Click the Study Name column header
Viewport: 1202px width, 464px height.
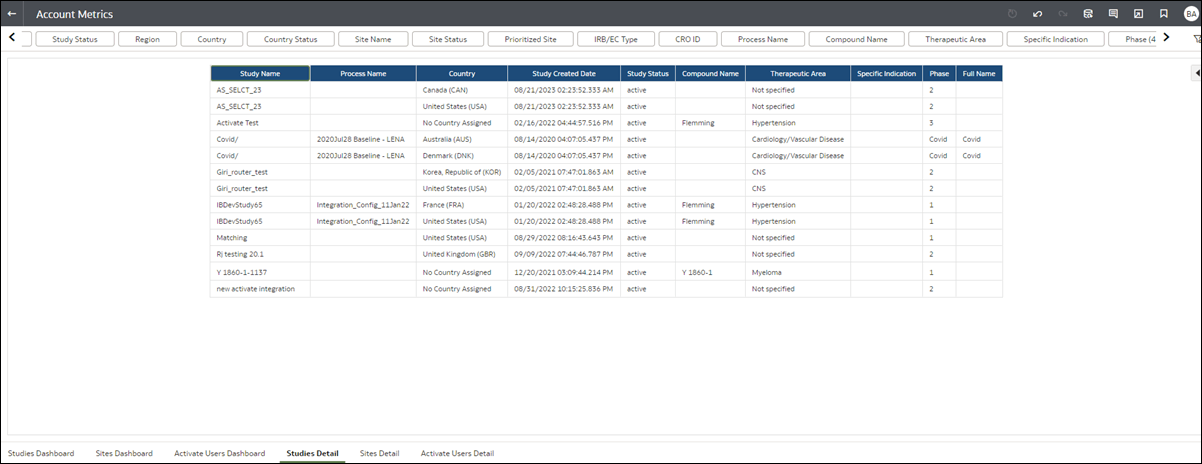click(x=260, y=73)
